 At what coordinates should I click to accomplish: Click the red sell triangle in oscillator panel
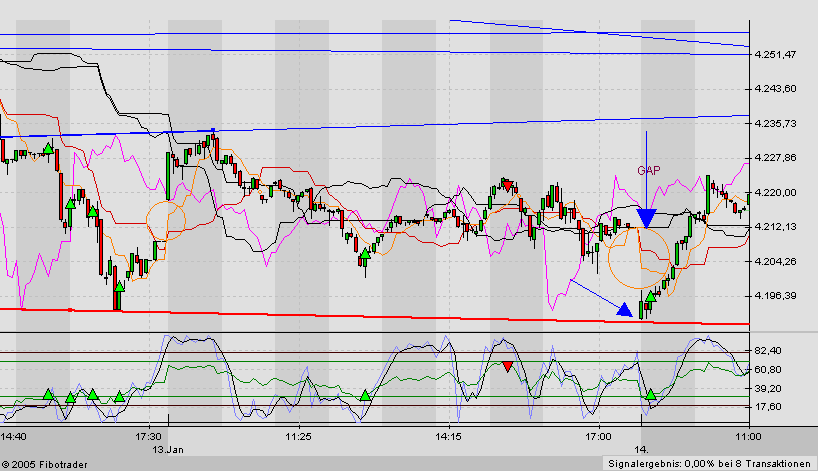click(x=508, y=367)
